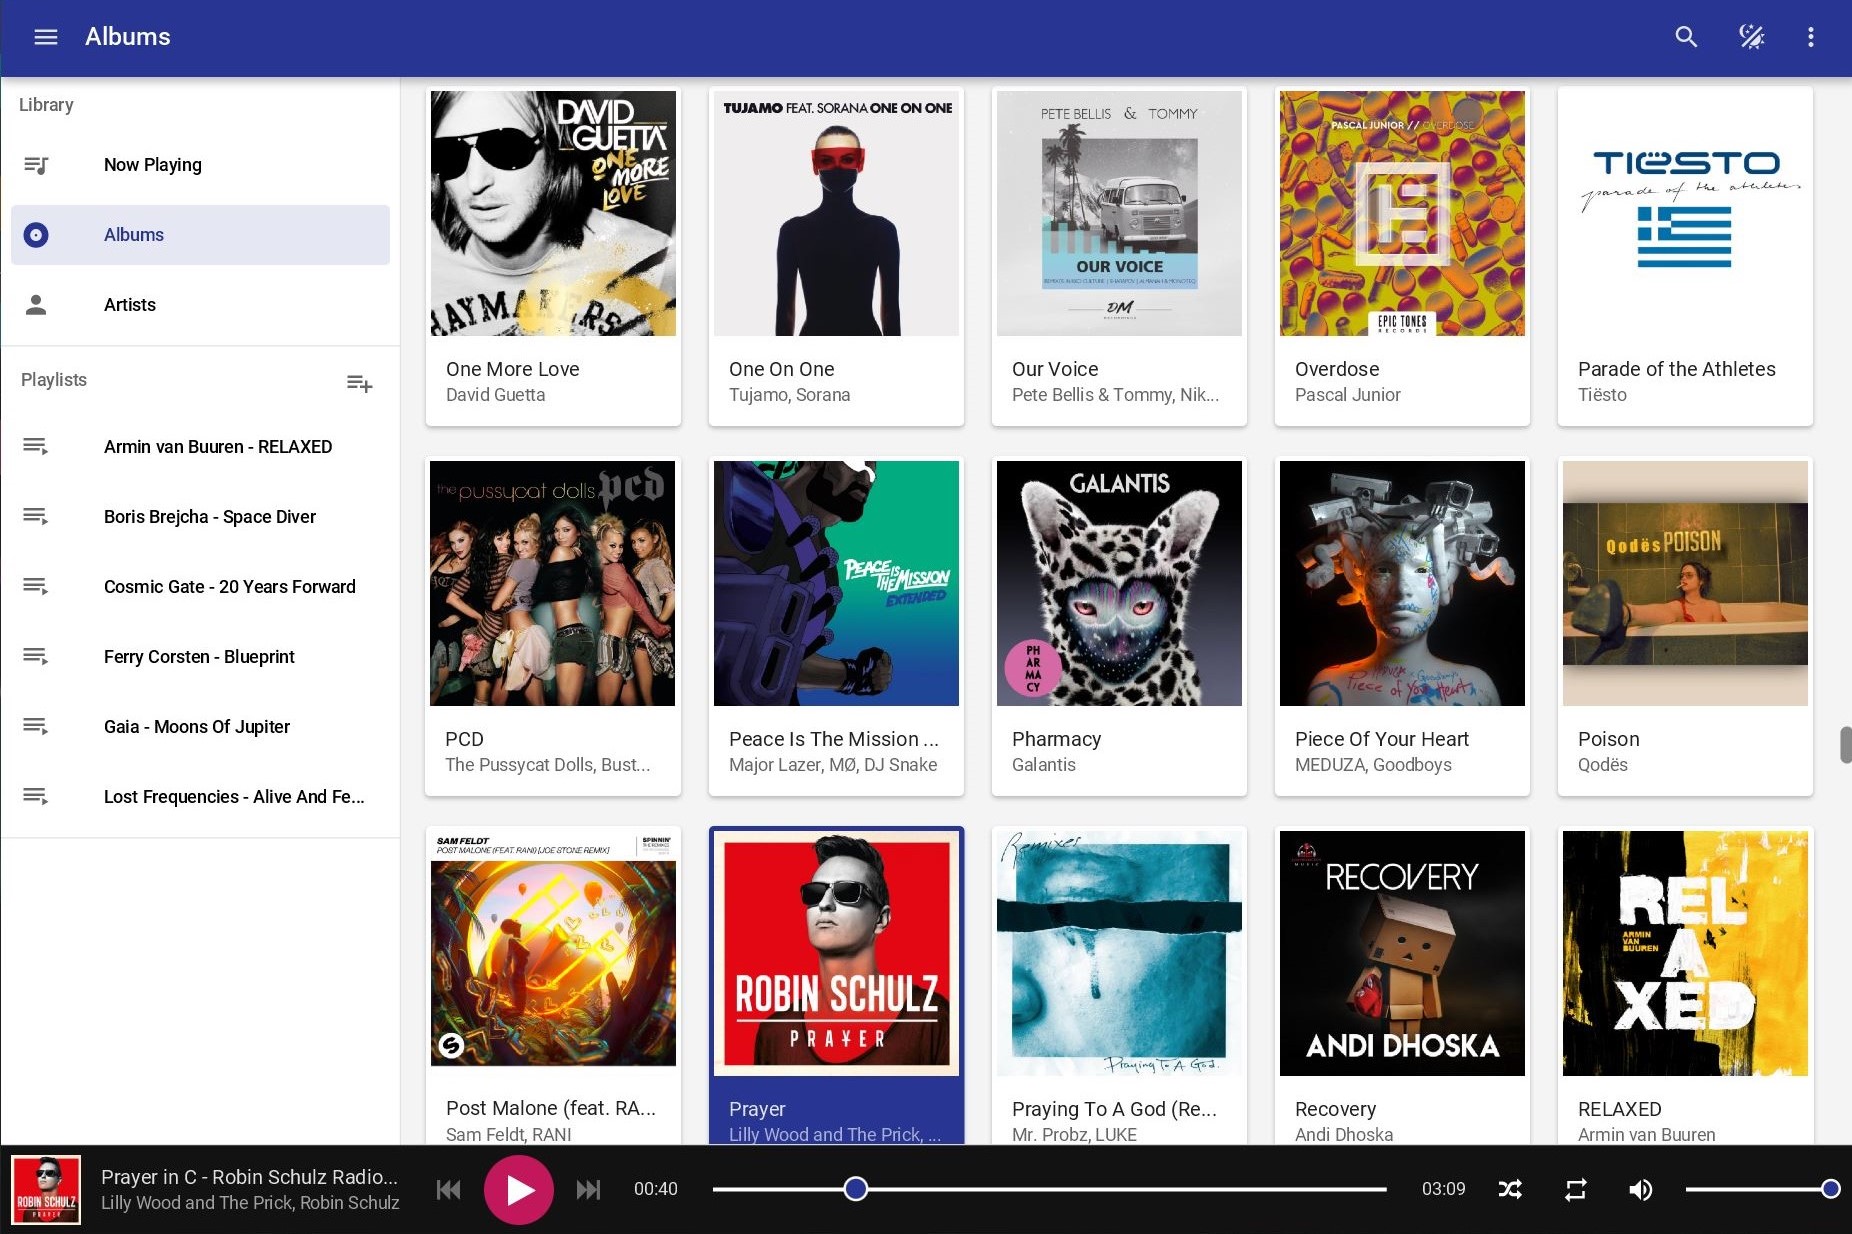Open the Pharmacy album by Galantis

(x=1119, y=583)
